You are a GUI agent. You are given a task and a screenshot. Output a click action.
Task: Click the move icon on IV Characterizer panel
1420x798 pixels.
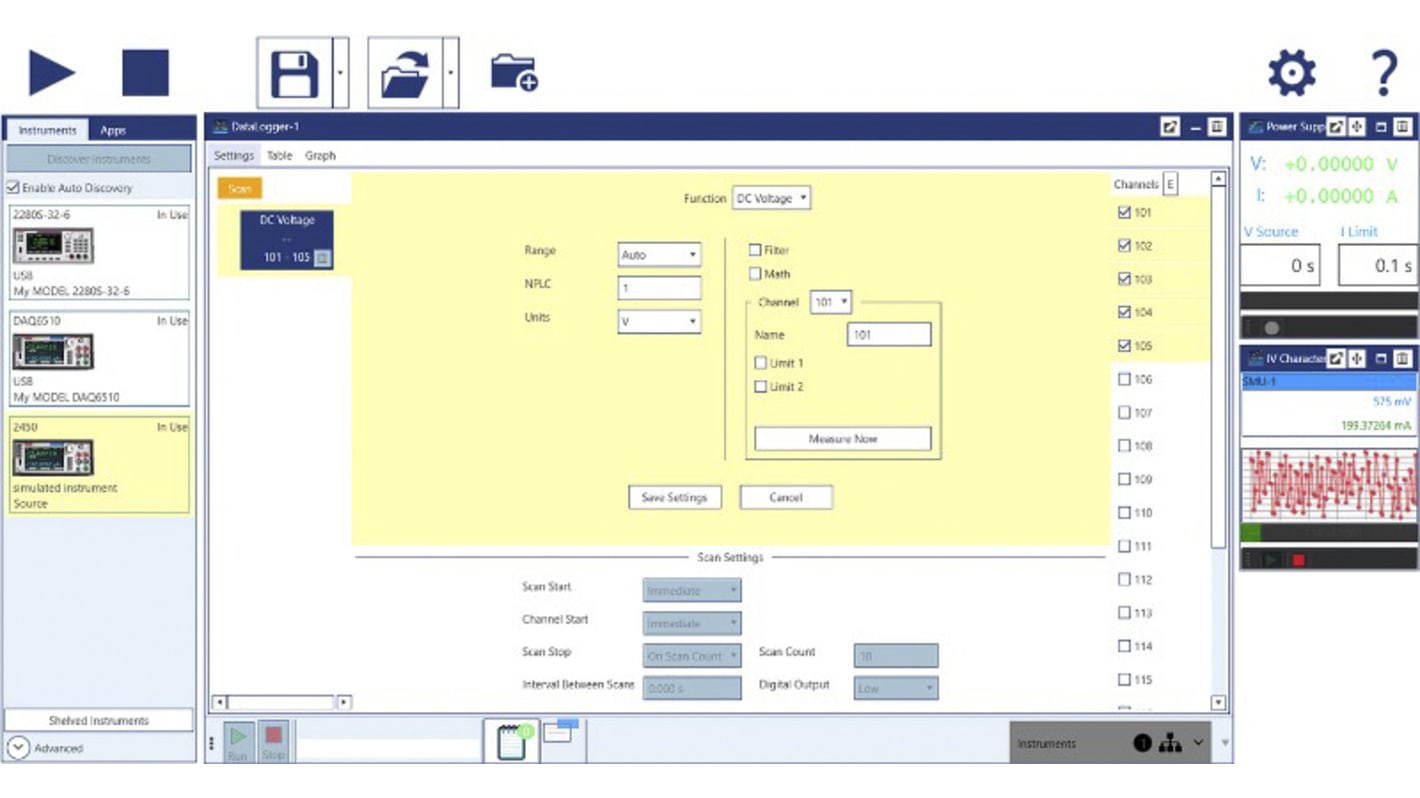(x=1357, y=358)
